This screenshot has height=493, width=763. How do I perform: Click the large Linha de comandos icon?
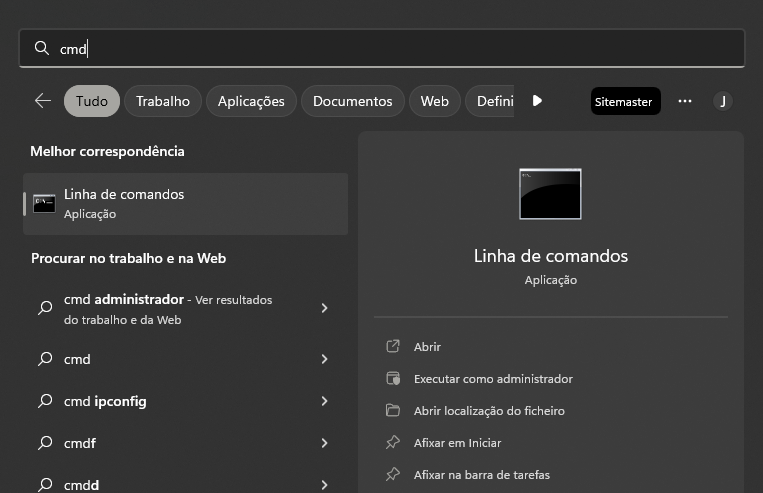pyautogui.click(x=550, y=194)
